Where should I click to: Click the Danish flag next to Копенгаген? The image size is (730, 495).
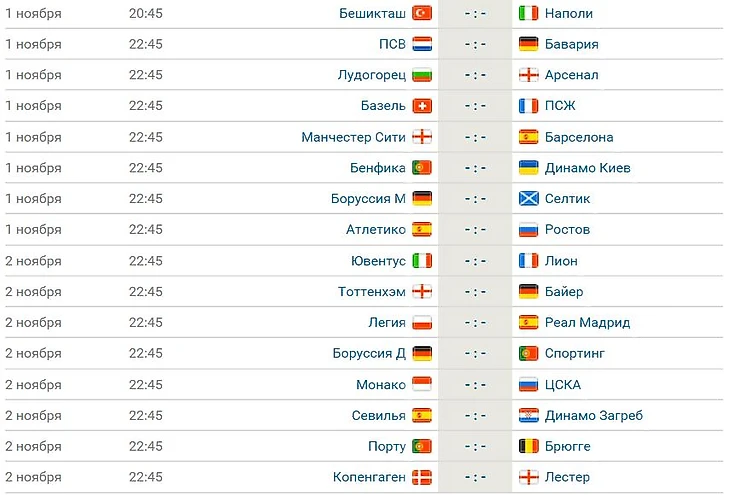click(422, 478)
